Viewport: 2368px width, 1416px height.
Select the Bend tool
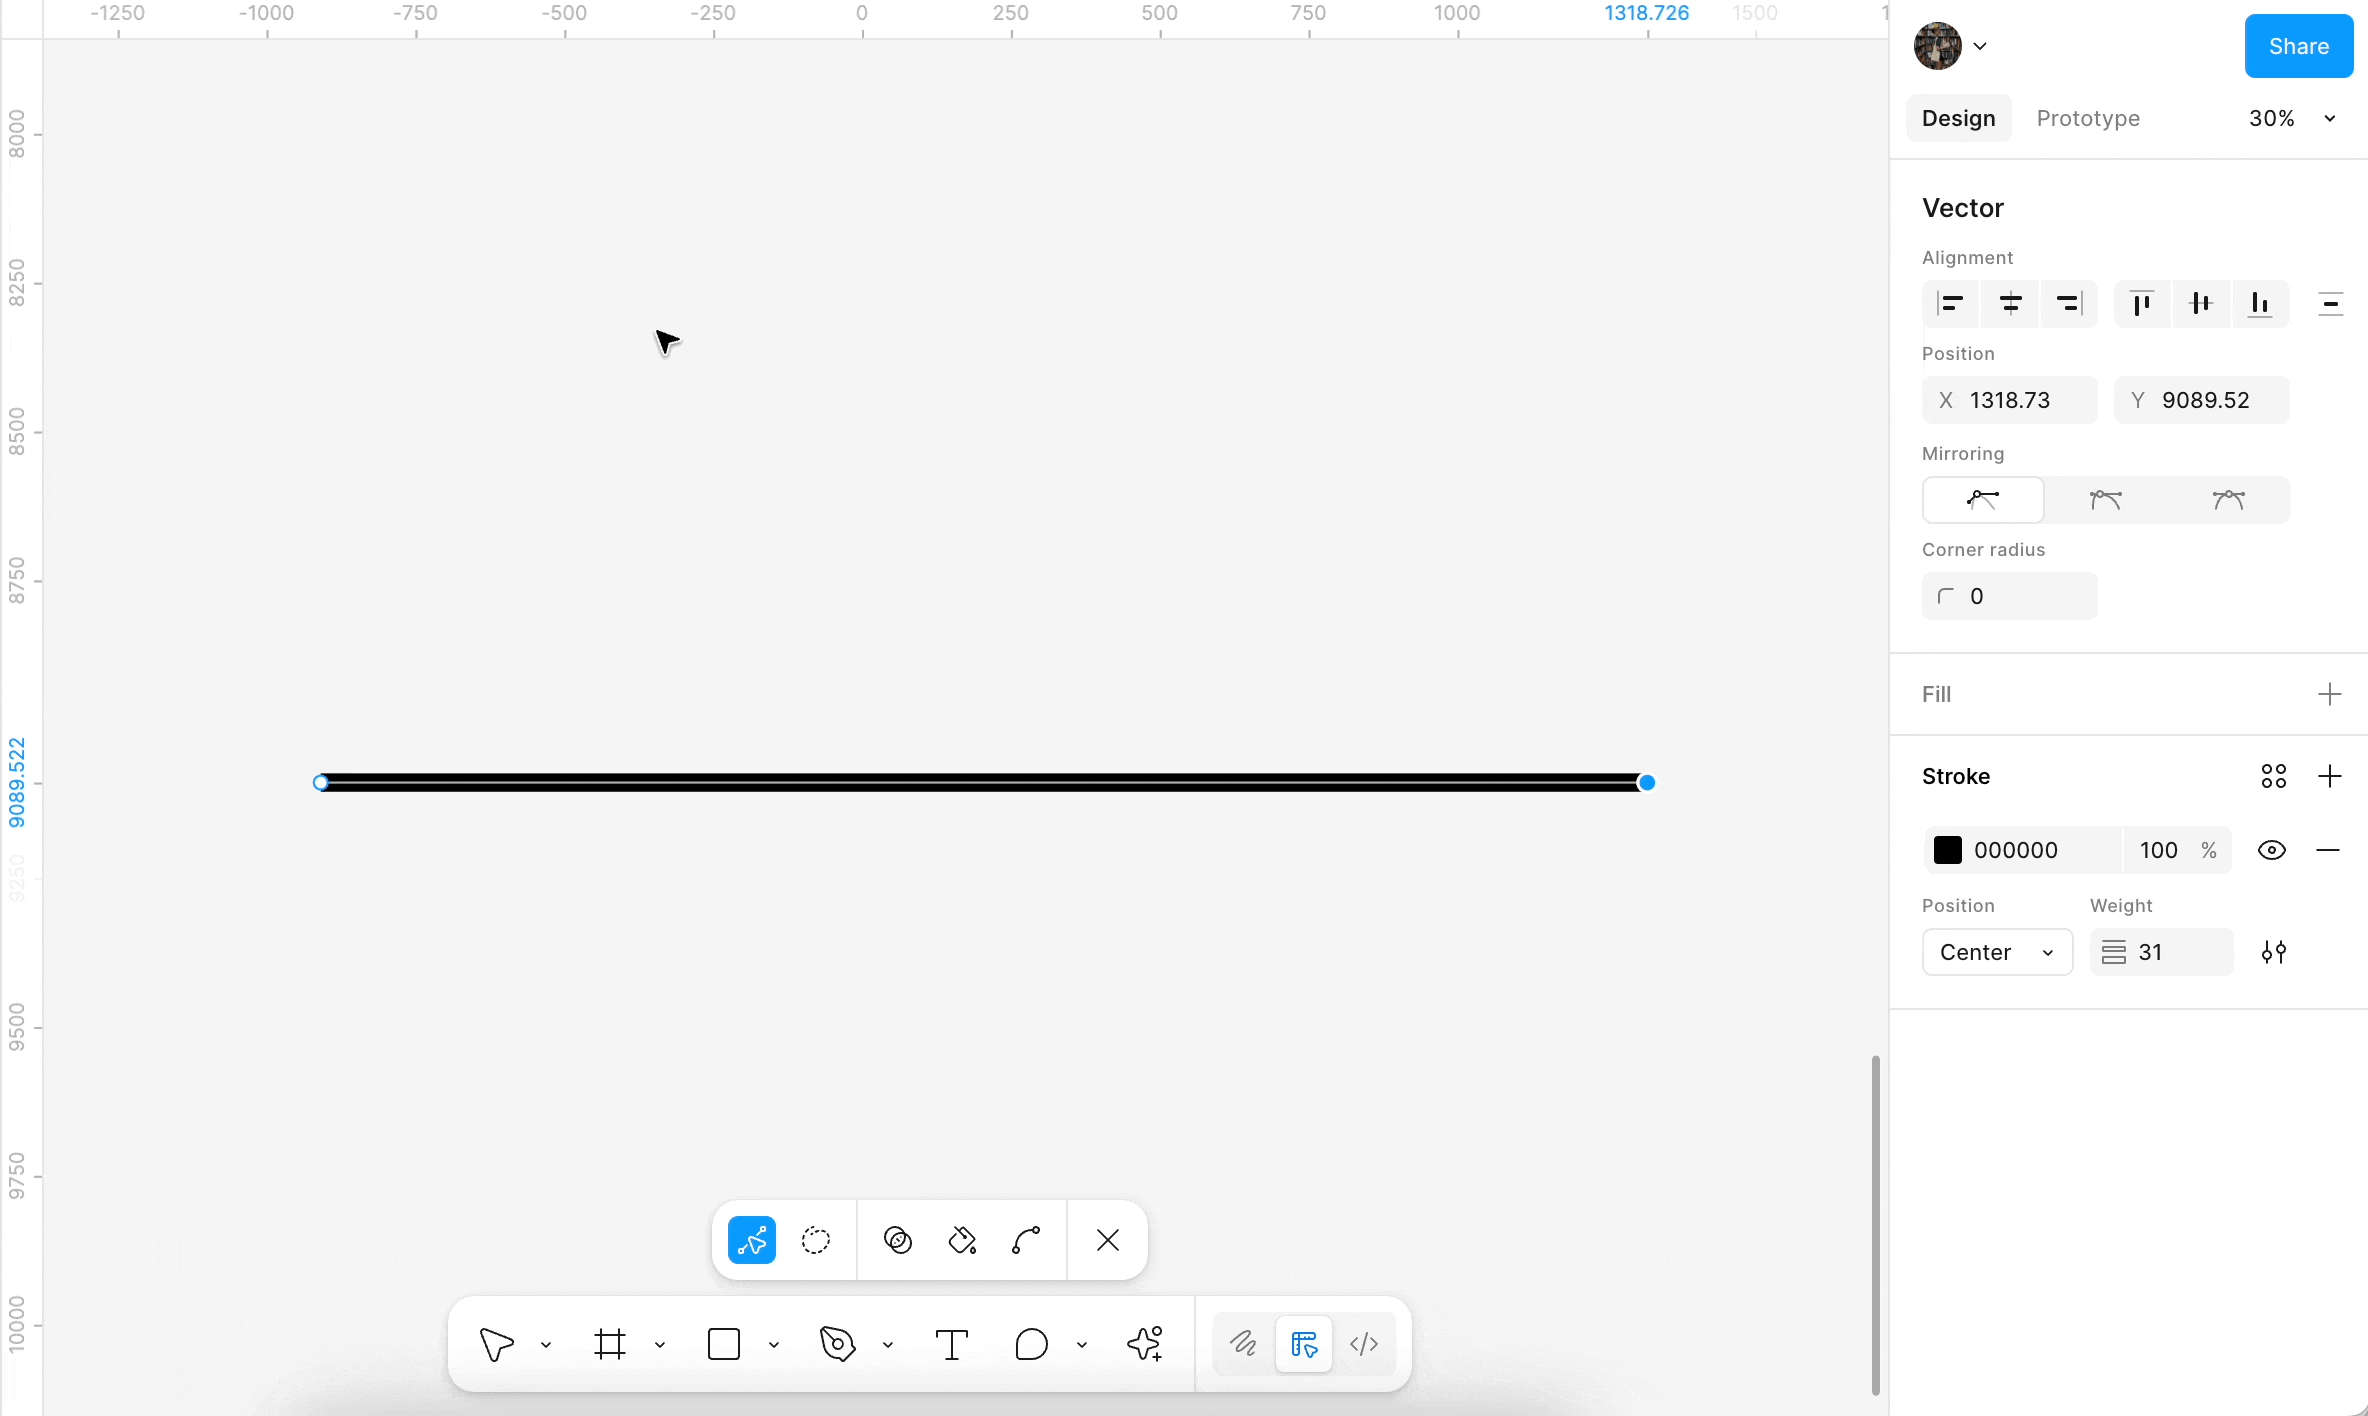click(1025, 1240)
